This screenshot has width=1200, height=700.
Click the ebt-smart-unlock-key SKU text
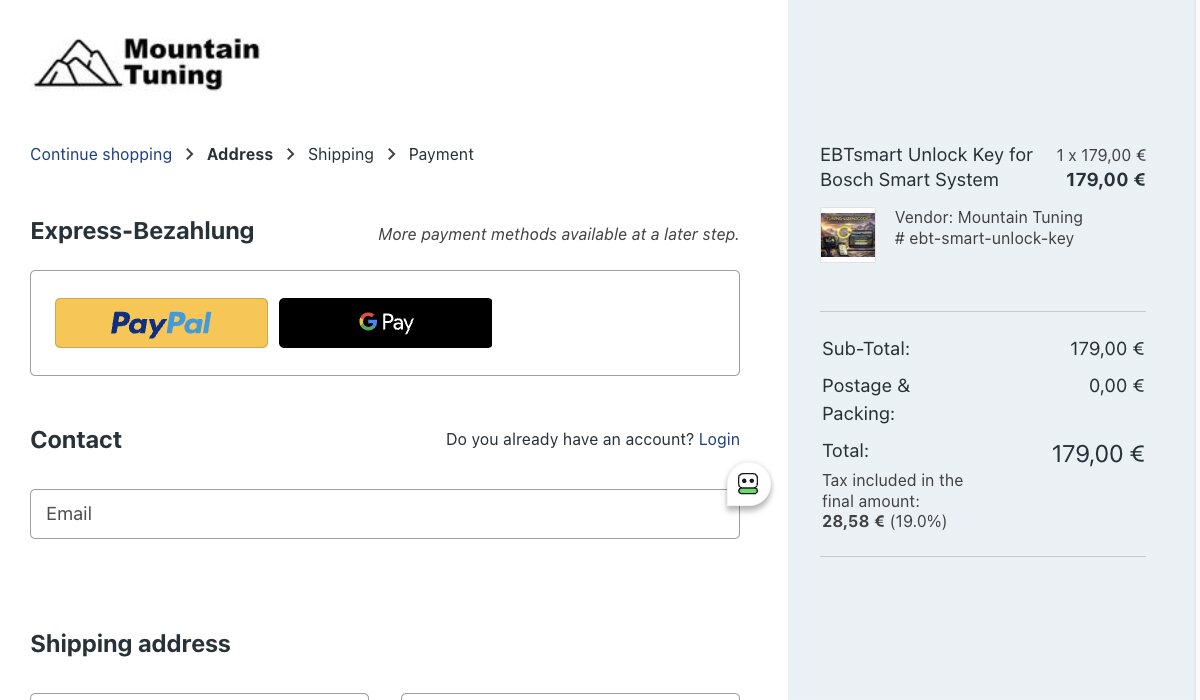click(x=984, y=239)
